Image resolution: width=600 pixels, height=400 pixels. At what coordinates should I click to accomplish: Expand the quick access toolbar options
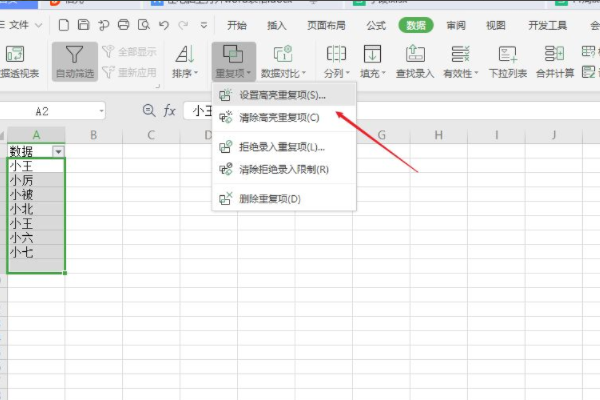(204, 26)
